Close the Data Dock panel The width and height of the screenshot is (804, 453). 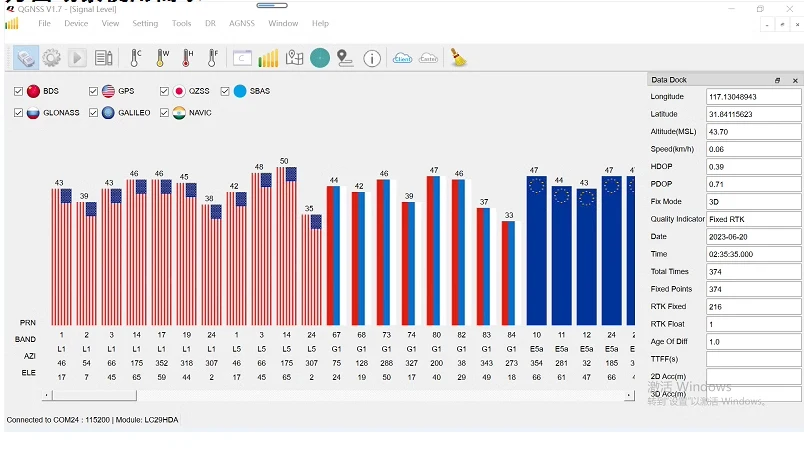[795, 80]
